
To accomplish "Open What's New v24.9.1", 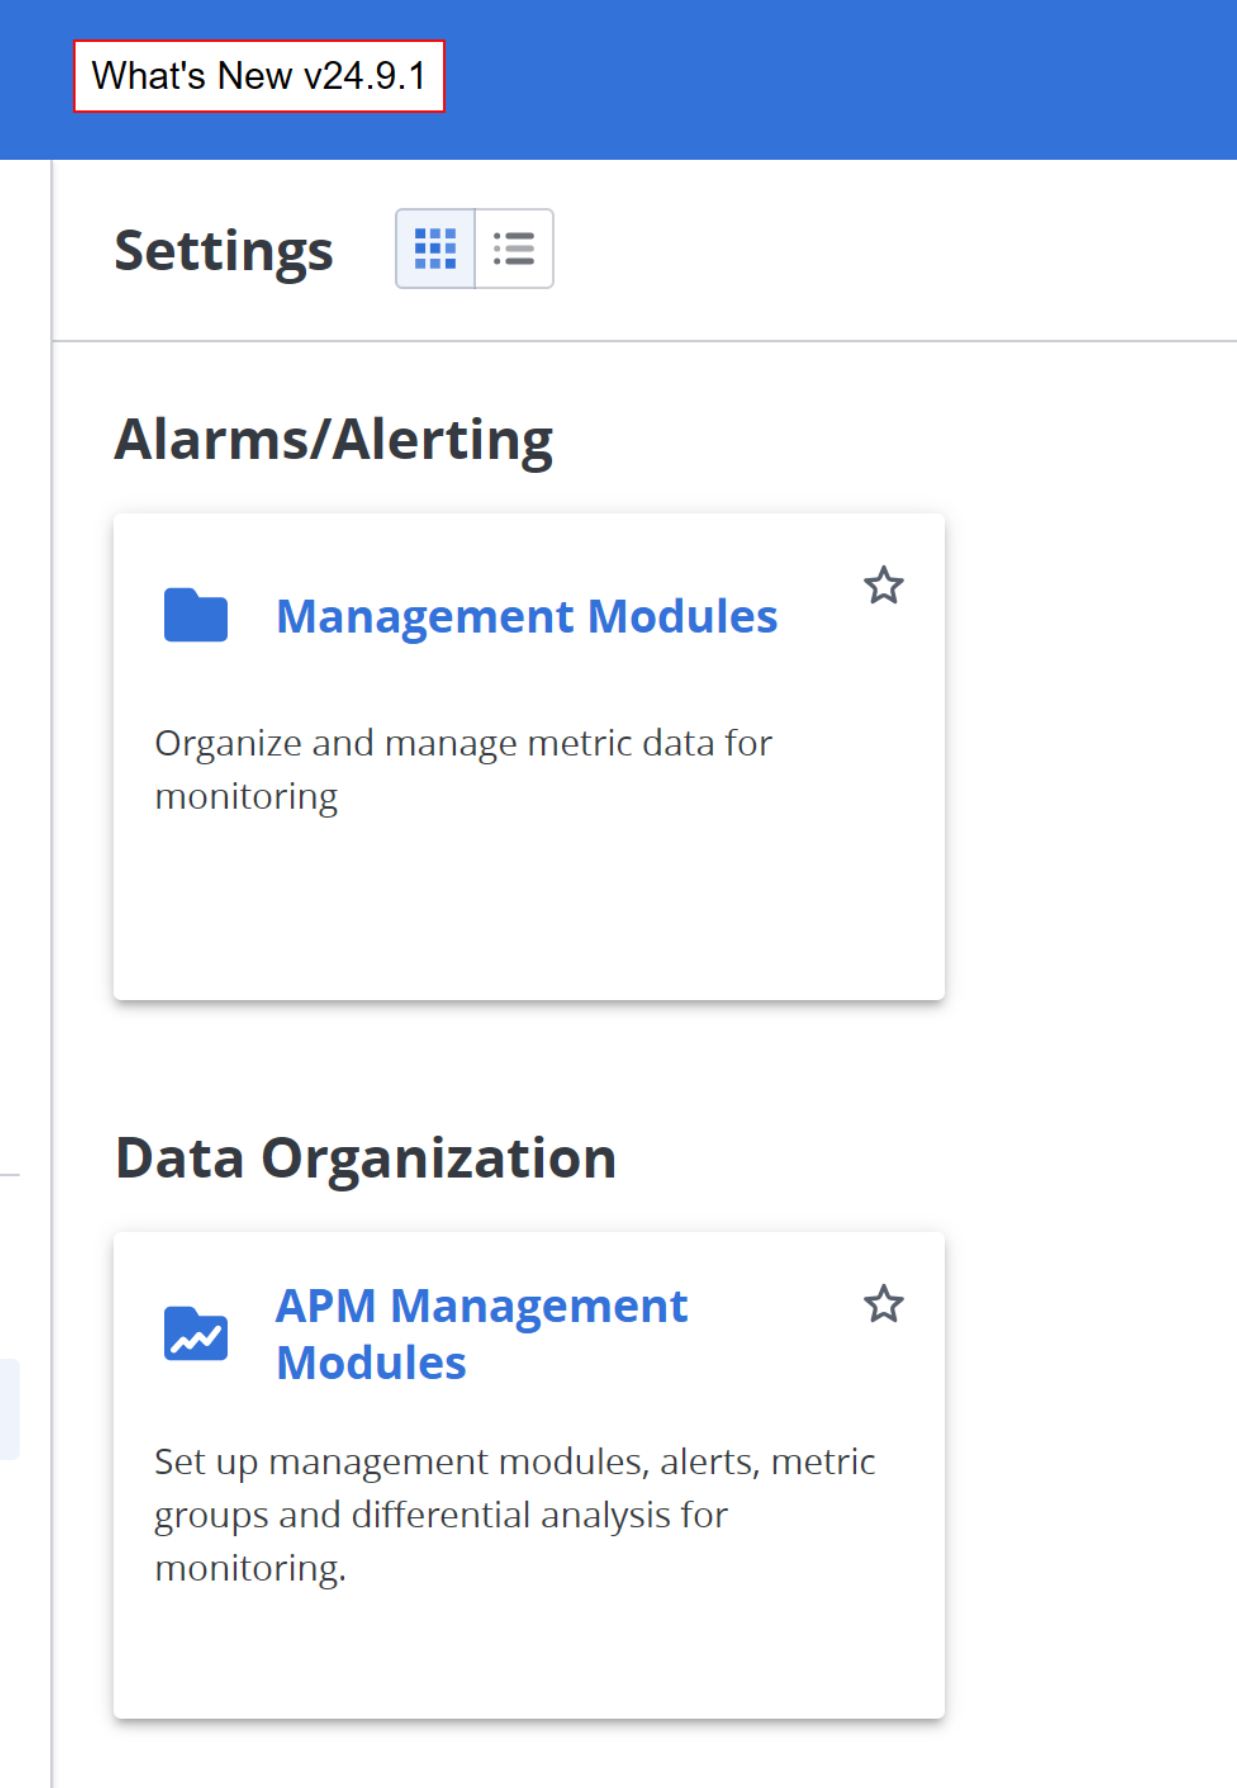I will point(259,76).
